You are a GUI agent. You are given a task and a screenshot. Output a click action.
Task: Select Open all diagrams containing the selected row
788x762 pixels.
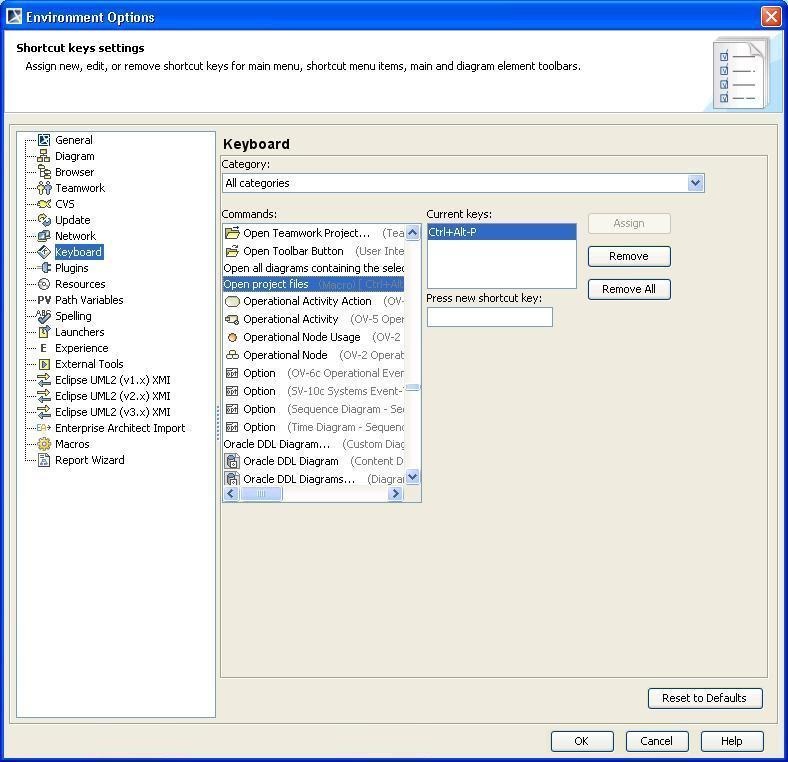[314, 268]
